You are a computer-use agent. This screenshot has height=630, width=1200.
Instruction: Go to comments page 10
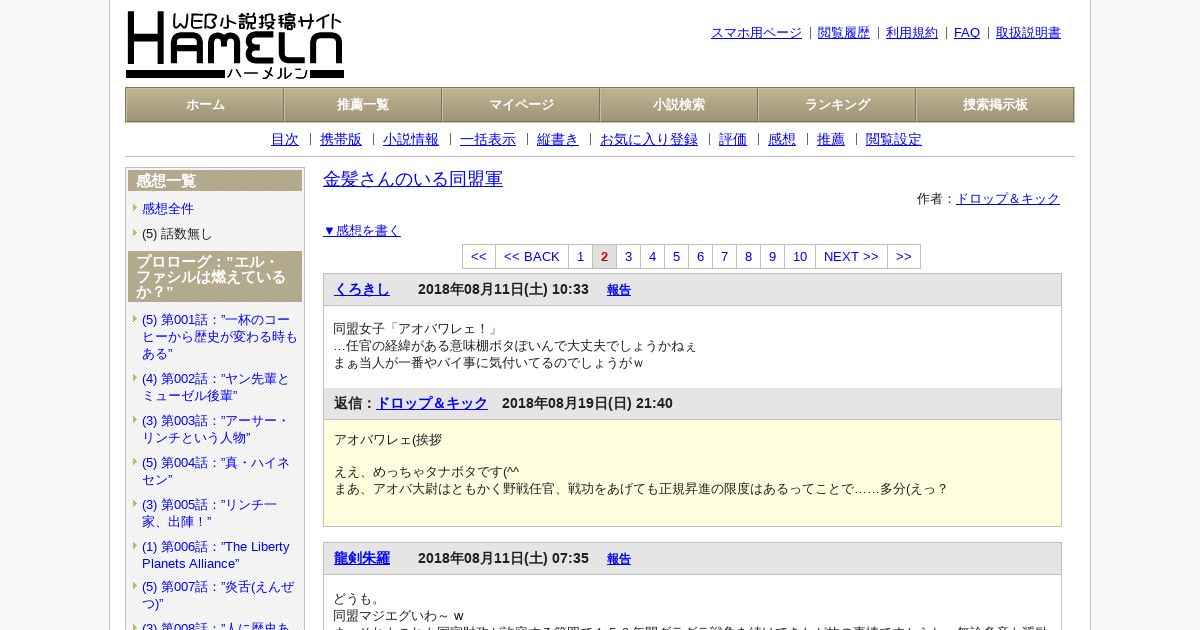(800, 256)
